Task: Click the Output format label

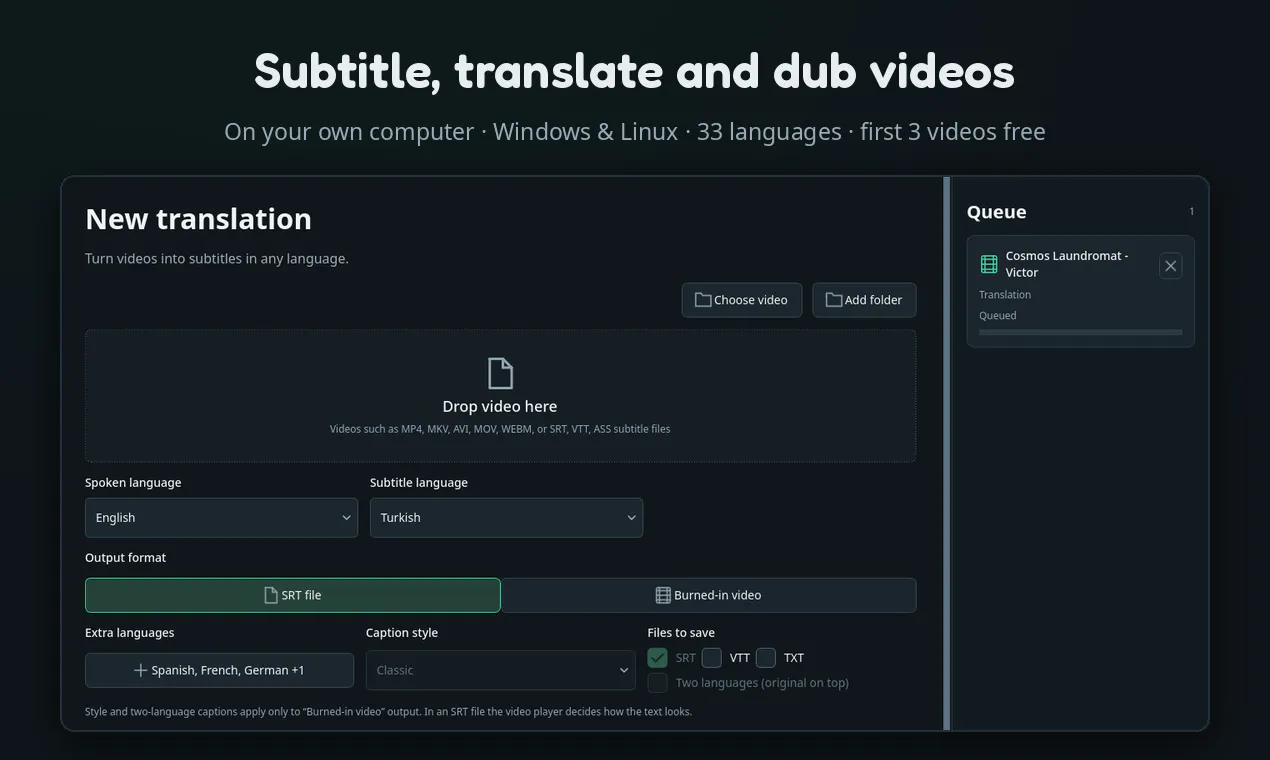Action: tap(125, 558)
